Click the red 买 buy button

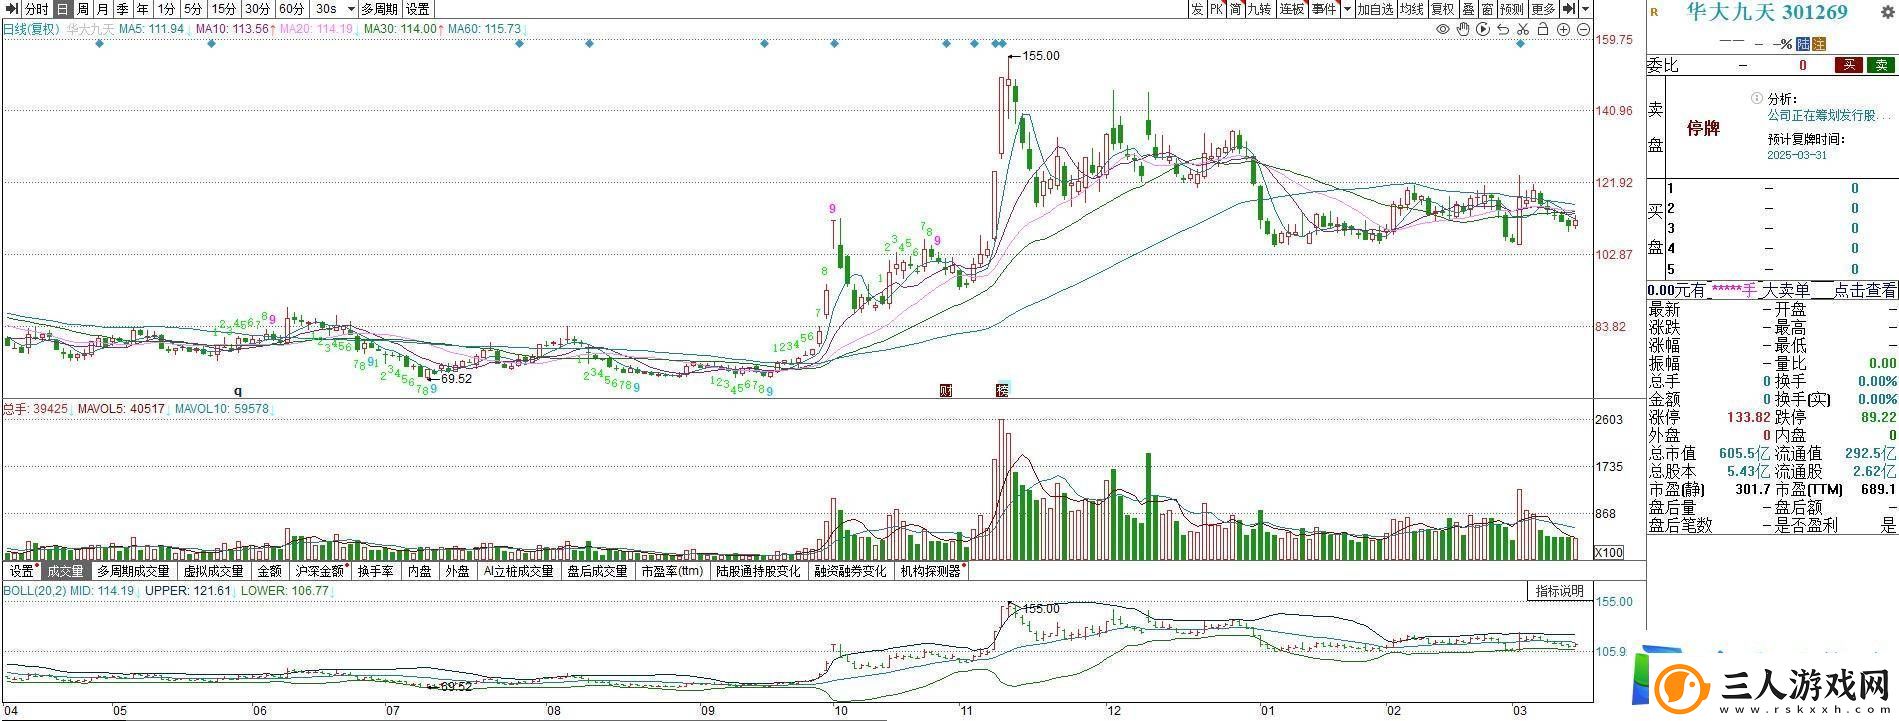pos(1848,65)
